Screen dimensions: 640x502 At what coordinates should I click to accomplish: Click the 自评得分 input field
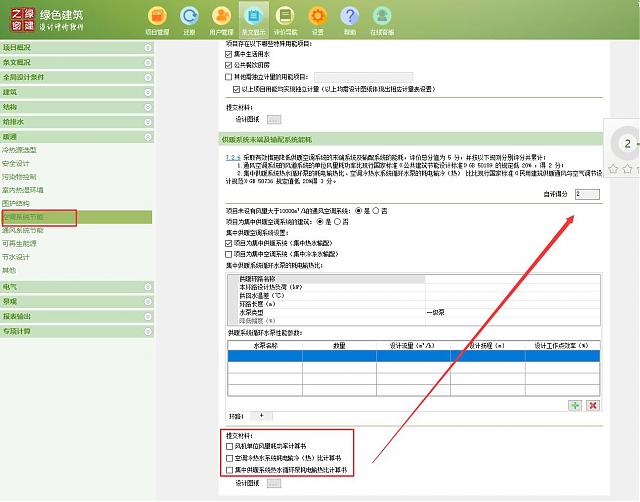[x=587, y=194]
